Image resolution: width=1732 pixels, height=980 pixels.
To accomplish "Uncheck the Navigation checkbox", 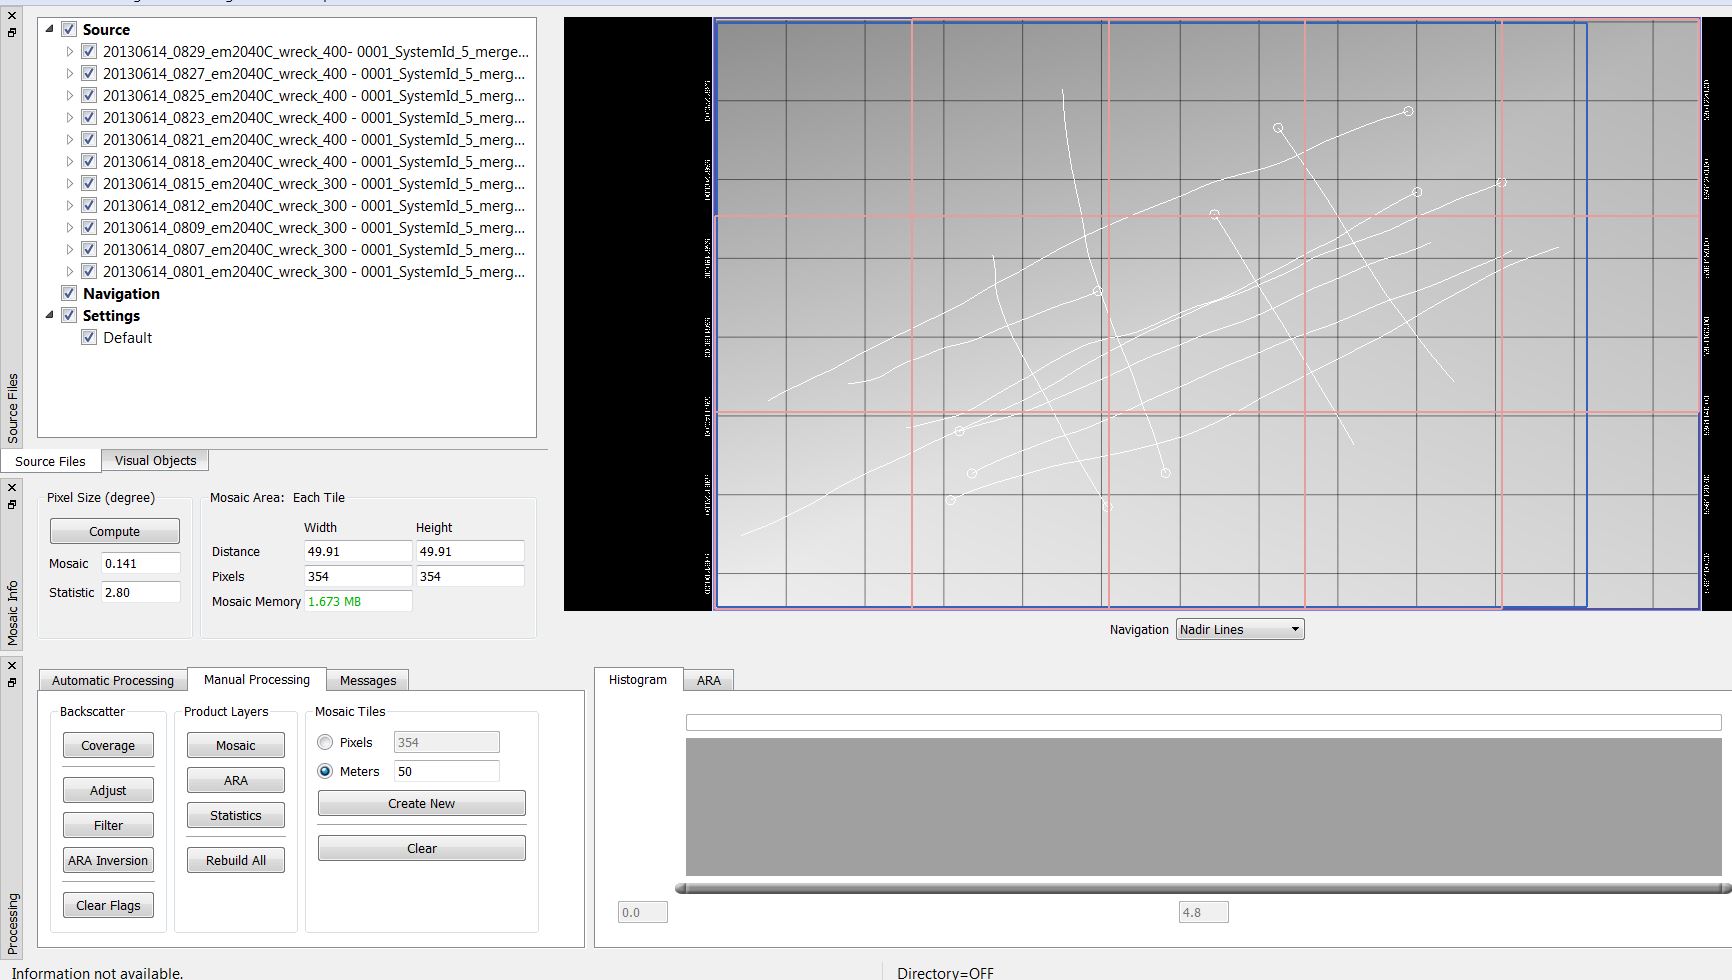I will tap(69, 293).
